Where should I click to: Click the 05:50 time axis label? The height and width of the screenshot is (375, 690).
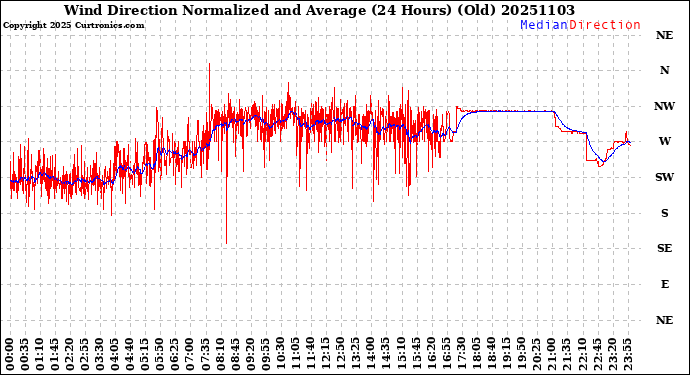pos(160,355)
